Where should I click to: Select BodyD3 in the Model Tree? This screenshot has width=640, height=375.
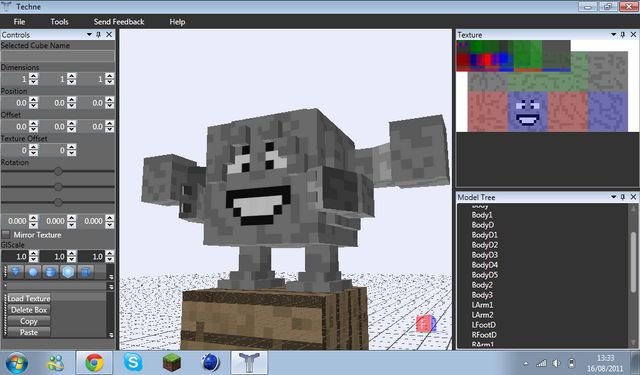pyautogui.click(x=484, y=255)
